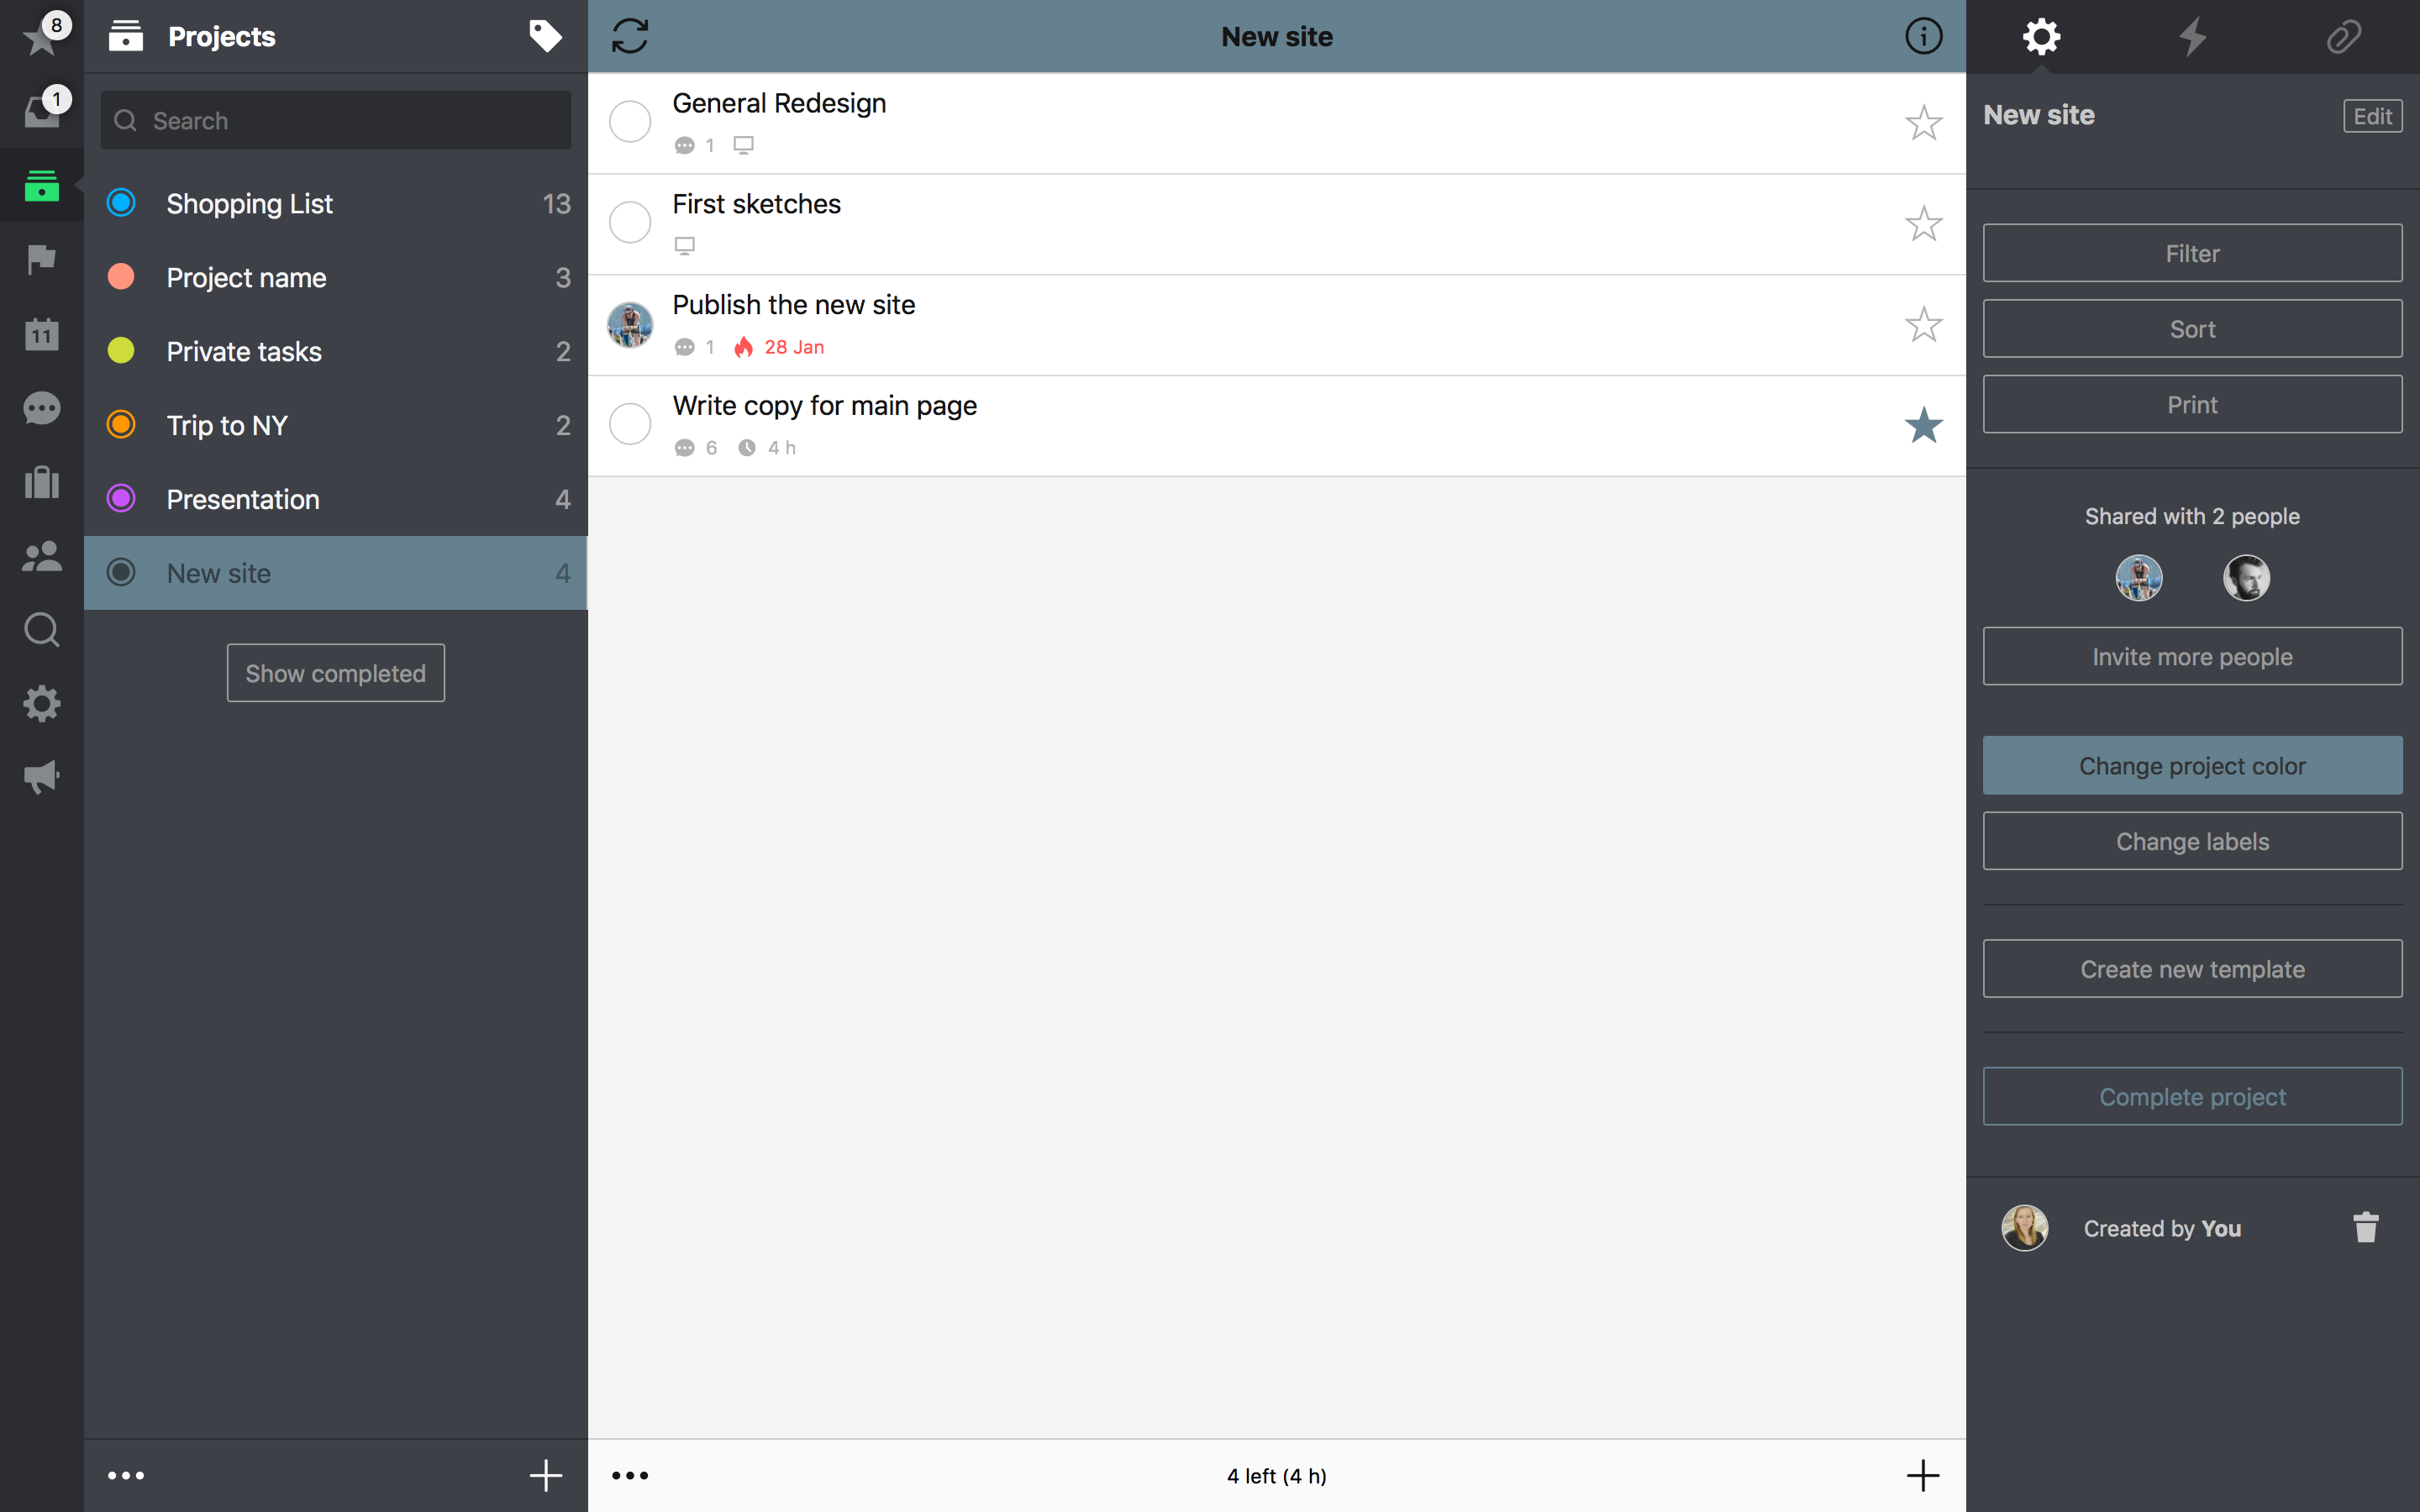Expand the three-dot menu at bottom left
The height and width of the screenshot is (1512, 2420).
click(125, 1475)
